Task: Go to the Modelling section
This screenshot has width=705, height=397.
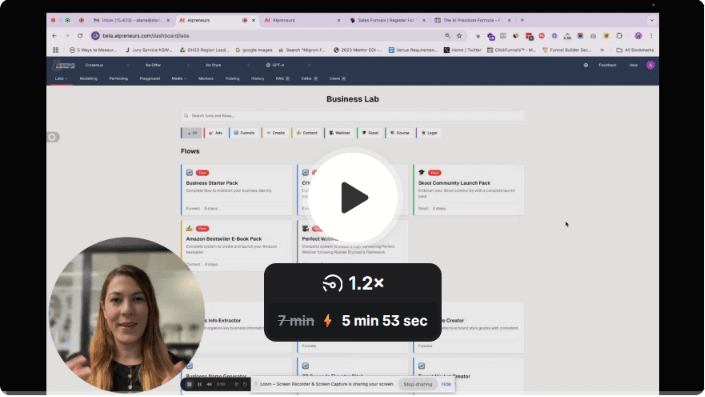Action: click(89, 79)
